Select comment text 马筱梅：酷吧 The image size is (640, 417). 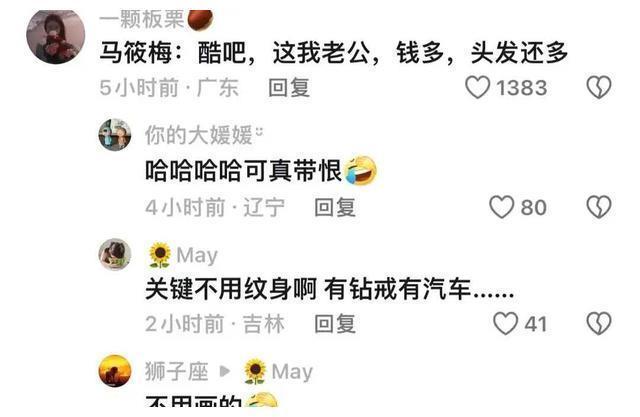[x=173, y=53]
